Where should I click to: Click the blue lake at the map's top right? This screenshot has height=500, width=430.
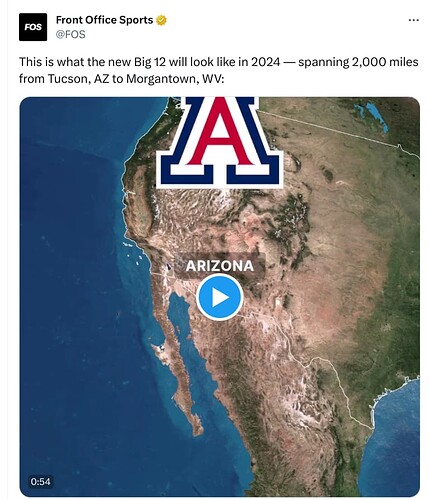[x=376, y=115]
